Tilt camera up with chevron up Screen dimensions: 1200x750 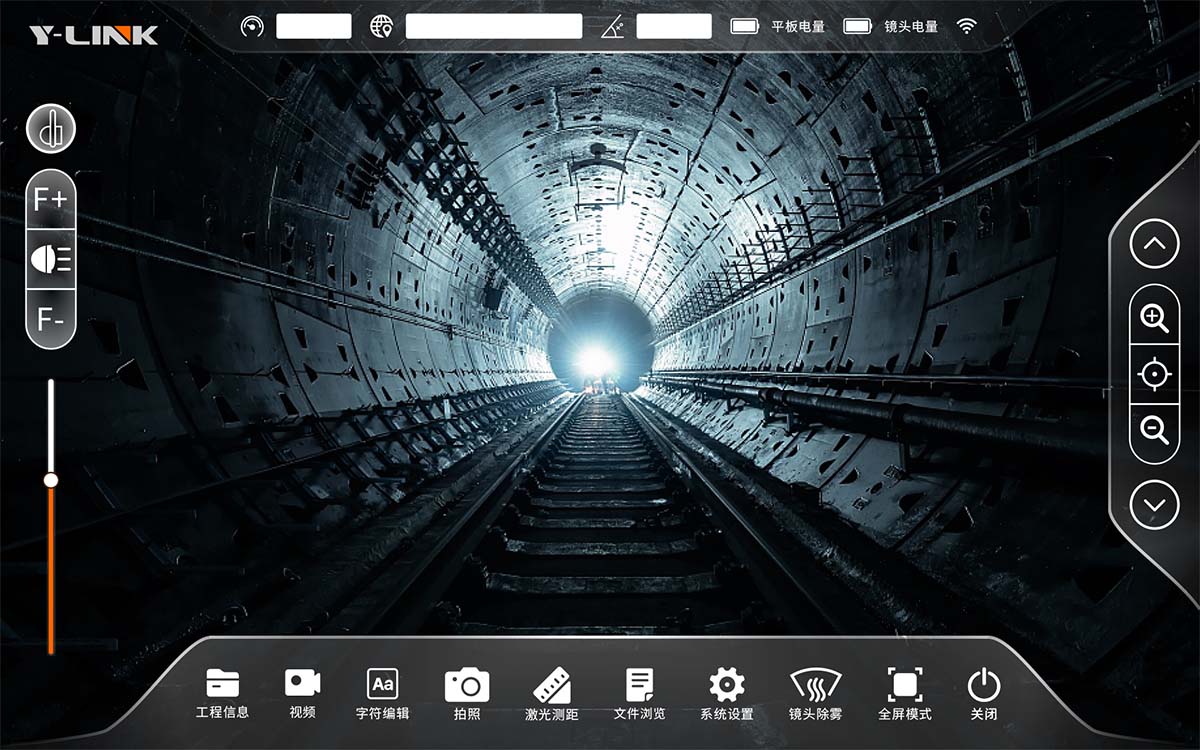click(1155, 243)
